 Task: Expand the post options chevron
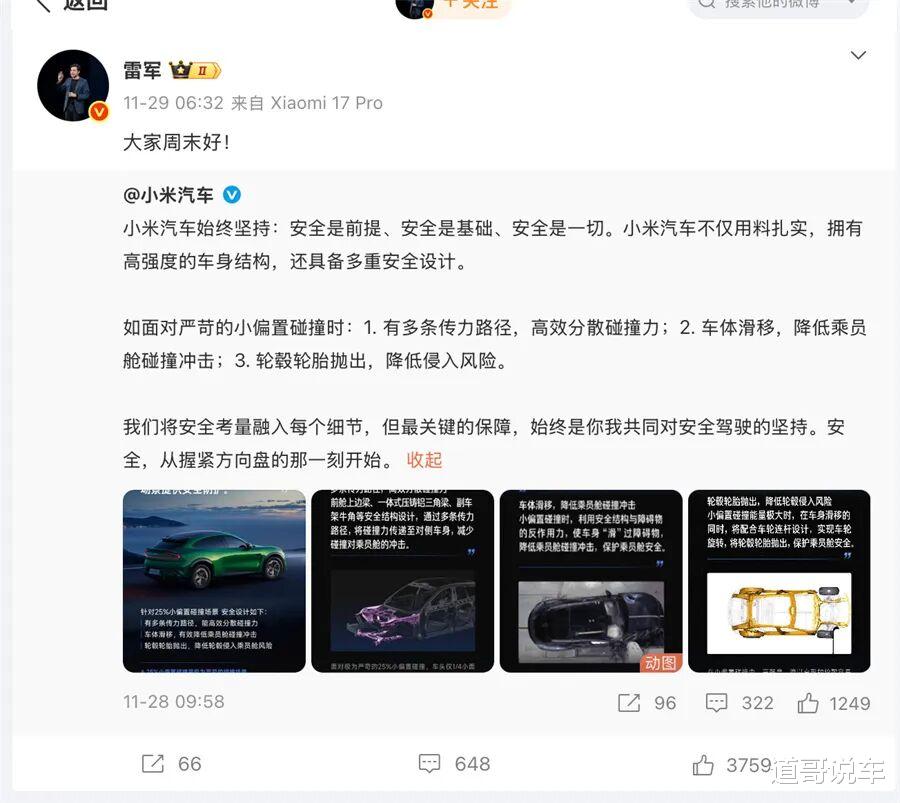[858, 56]
